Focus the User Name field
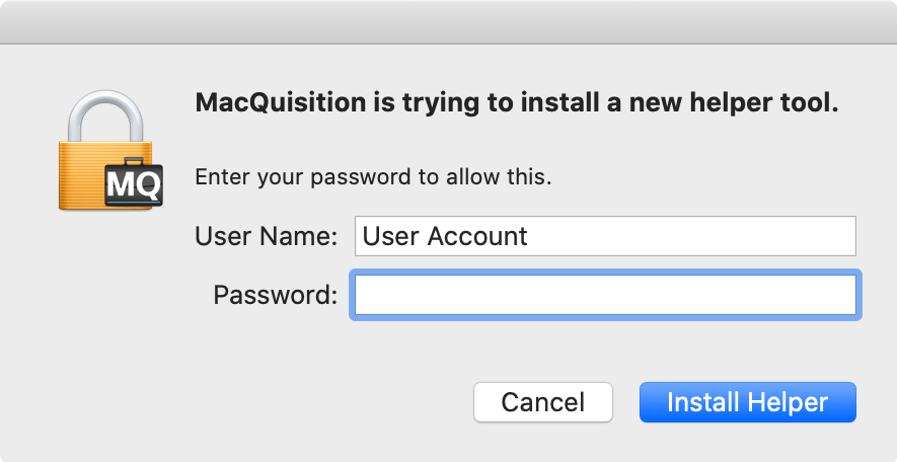This screenshot has height=462, width=897. pos(604,237)
